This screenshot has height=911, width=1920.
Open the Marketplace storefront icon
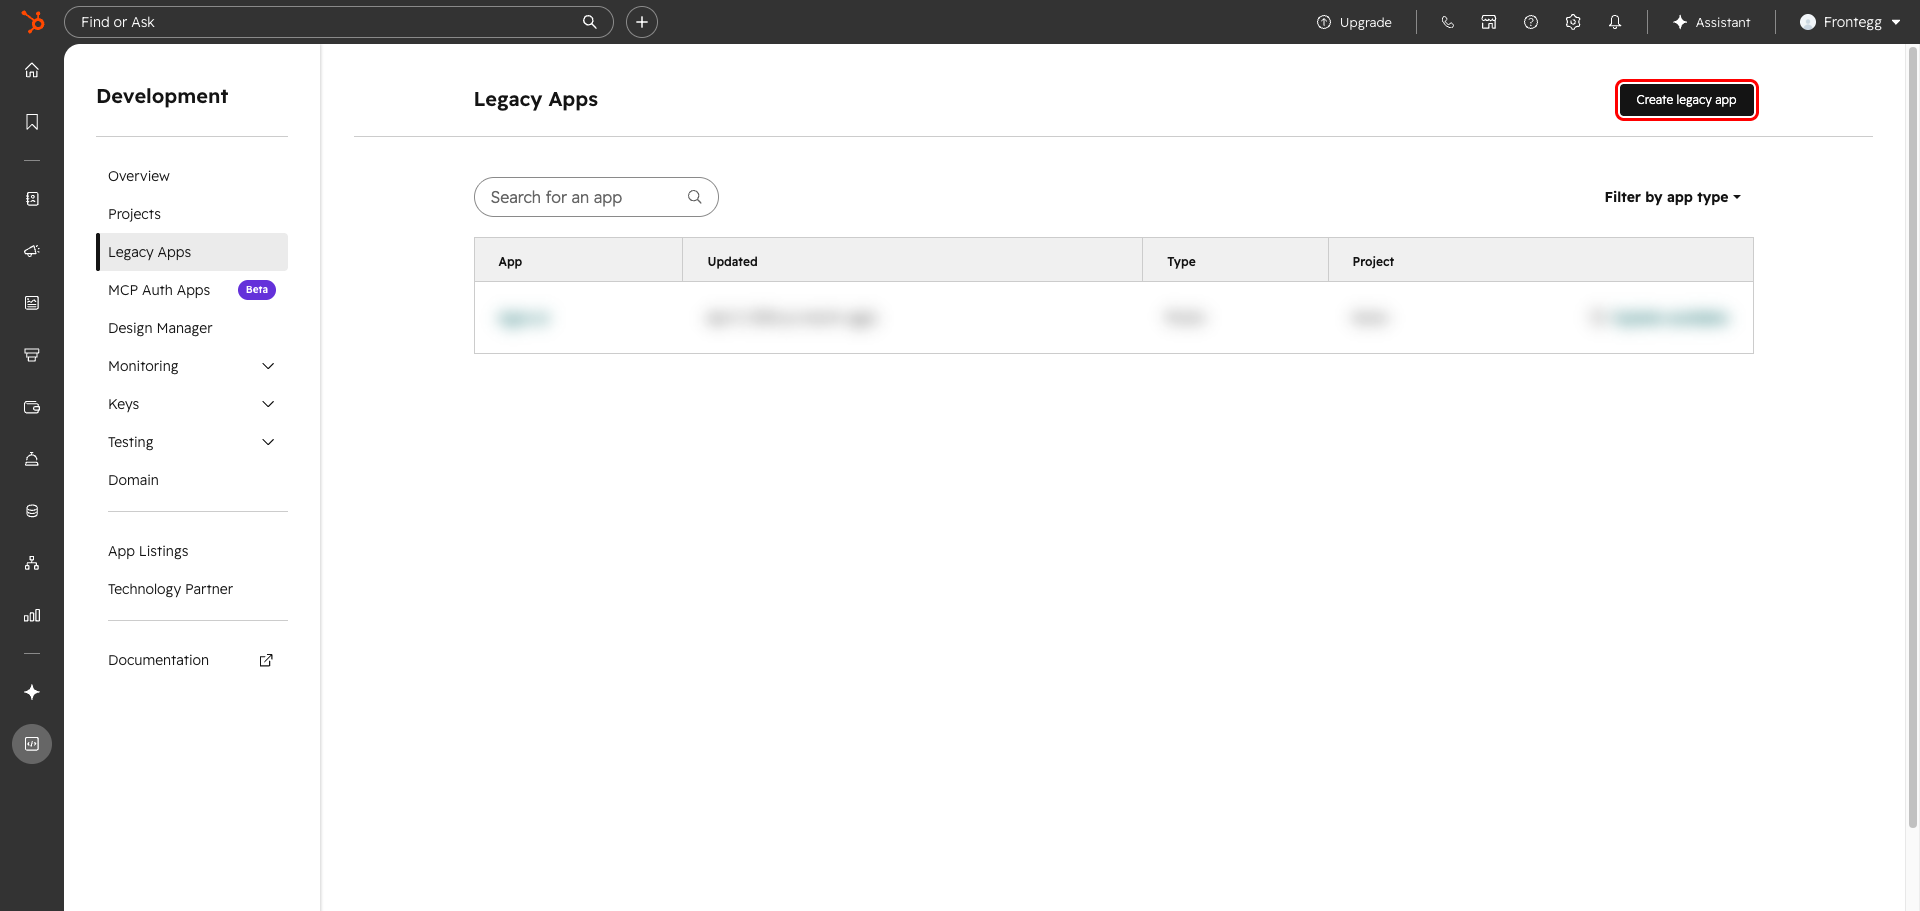[1489, 22]
